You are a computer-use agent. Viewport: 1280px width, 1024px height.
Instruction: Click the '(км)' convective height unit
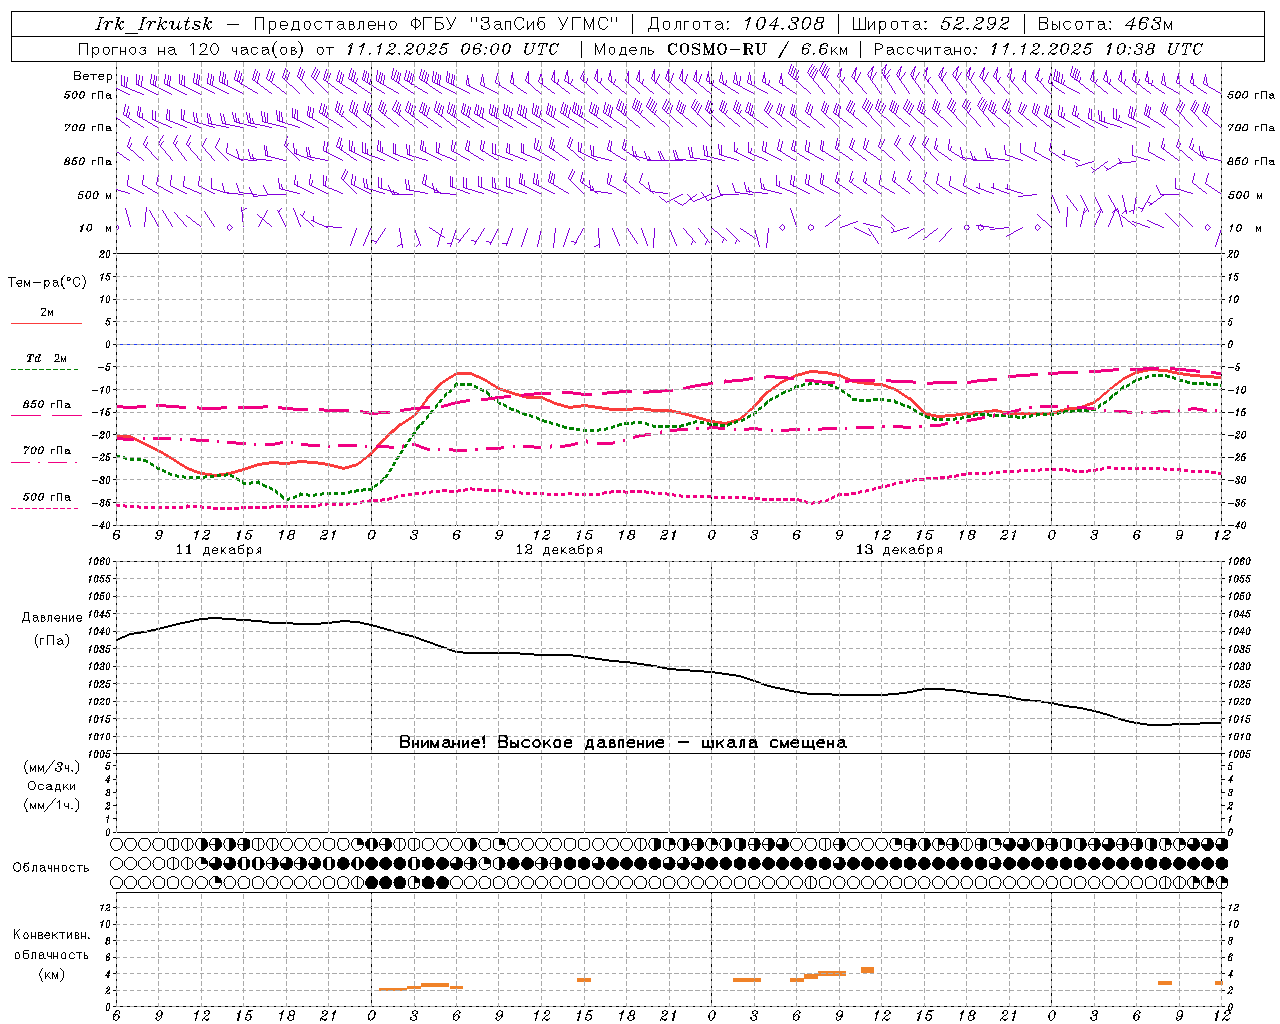51,974
